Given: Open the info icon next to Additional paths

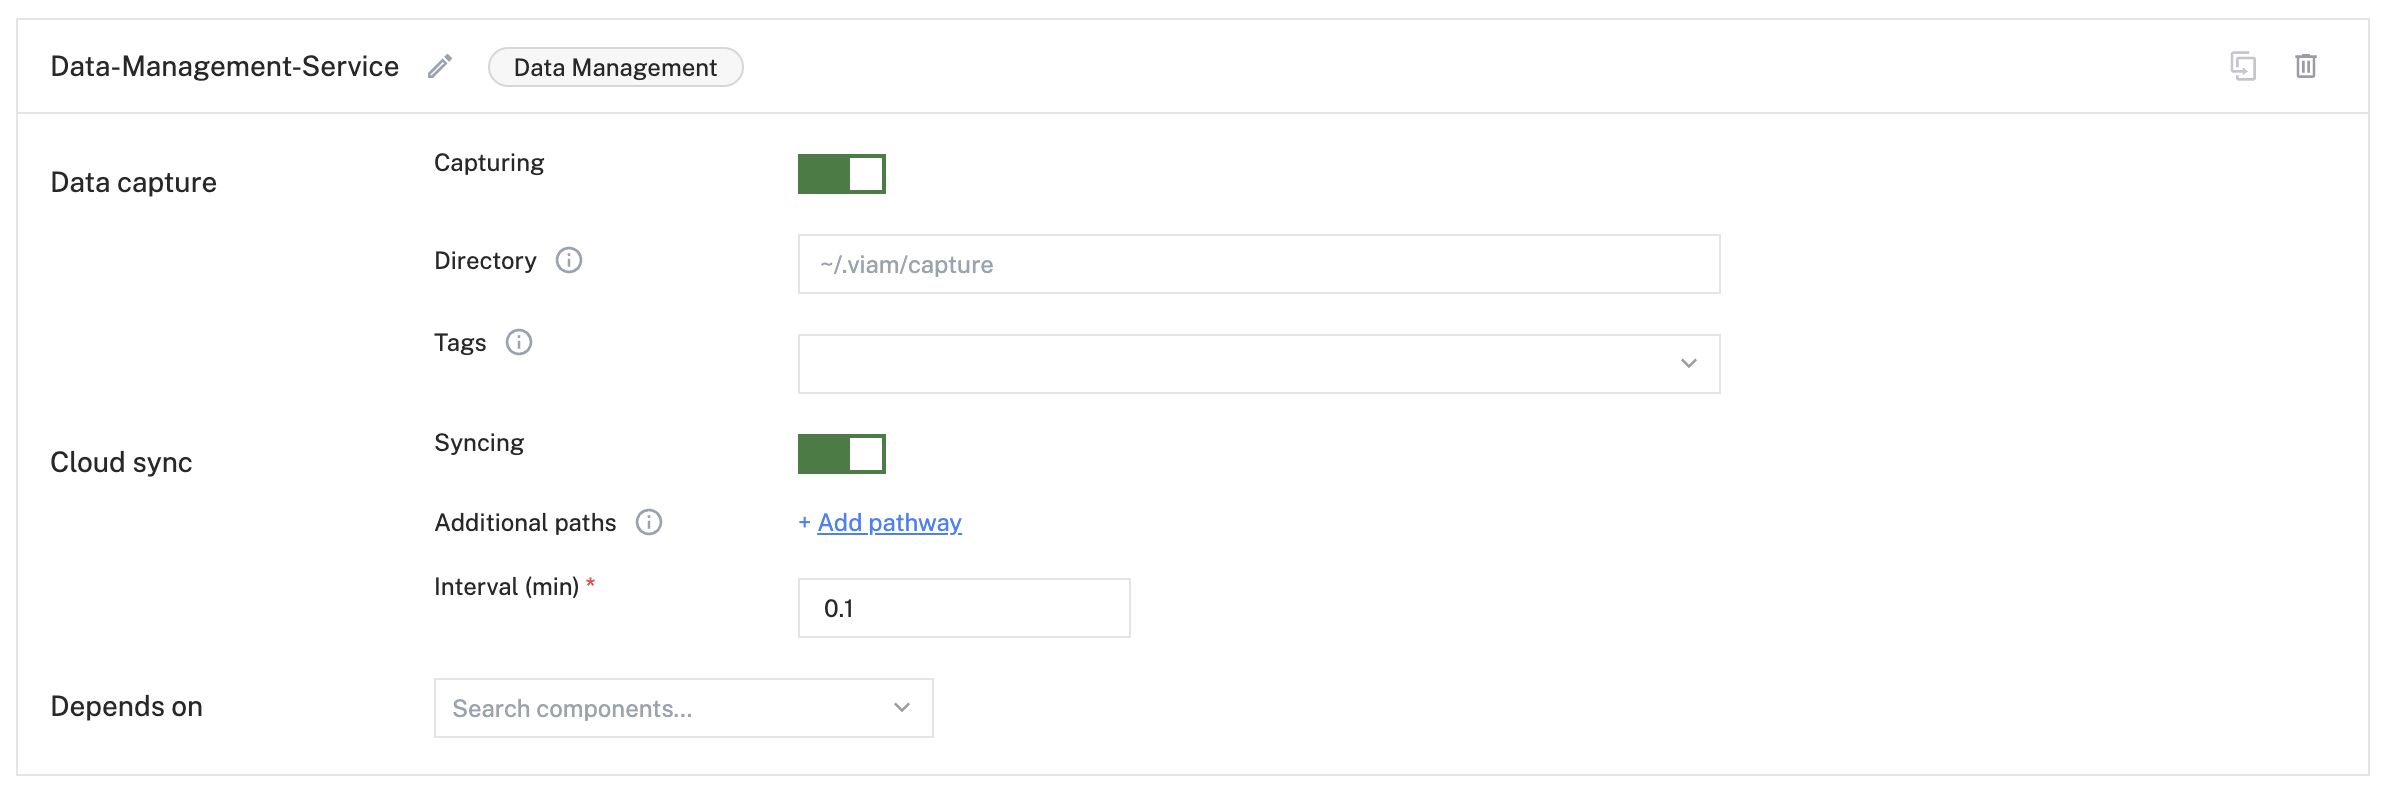Looking at the screenshot, I should (649, 522).
